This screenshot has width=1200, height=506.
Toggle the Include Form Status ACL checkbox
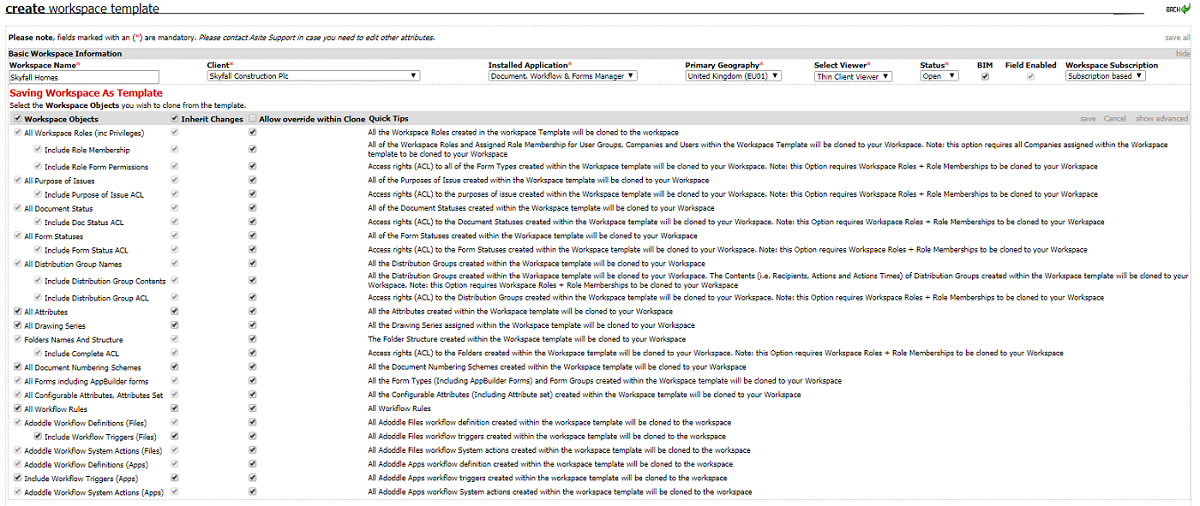pyautogui.click(x=37, y=250)
